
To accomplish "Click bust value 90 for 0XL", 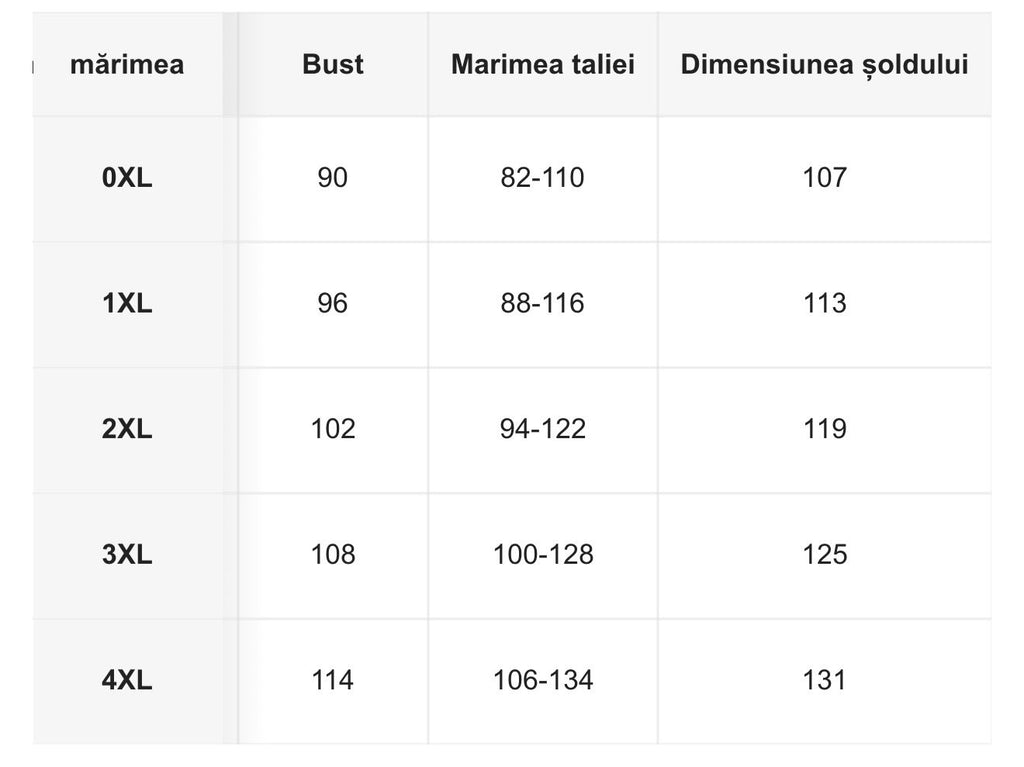I will pyautogui.click(x=332, y=178).
